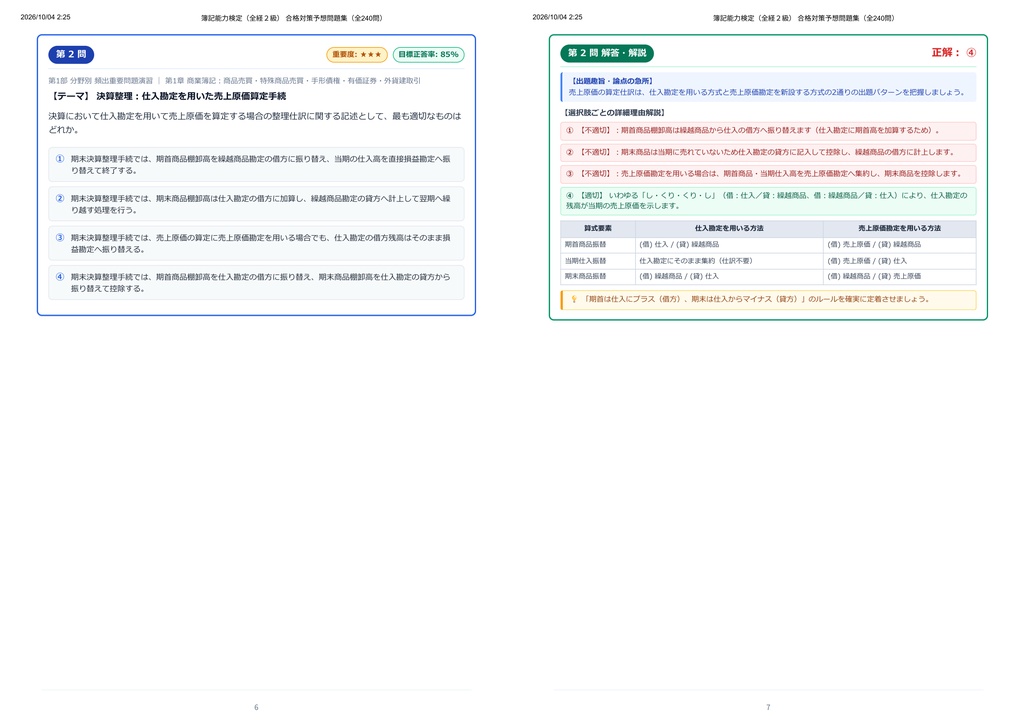Select answer option ③ in question 2
The image size is (1024, 724).
click(256, 243)
